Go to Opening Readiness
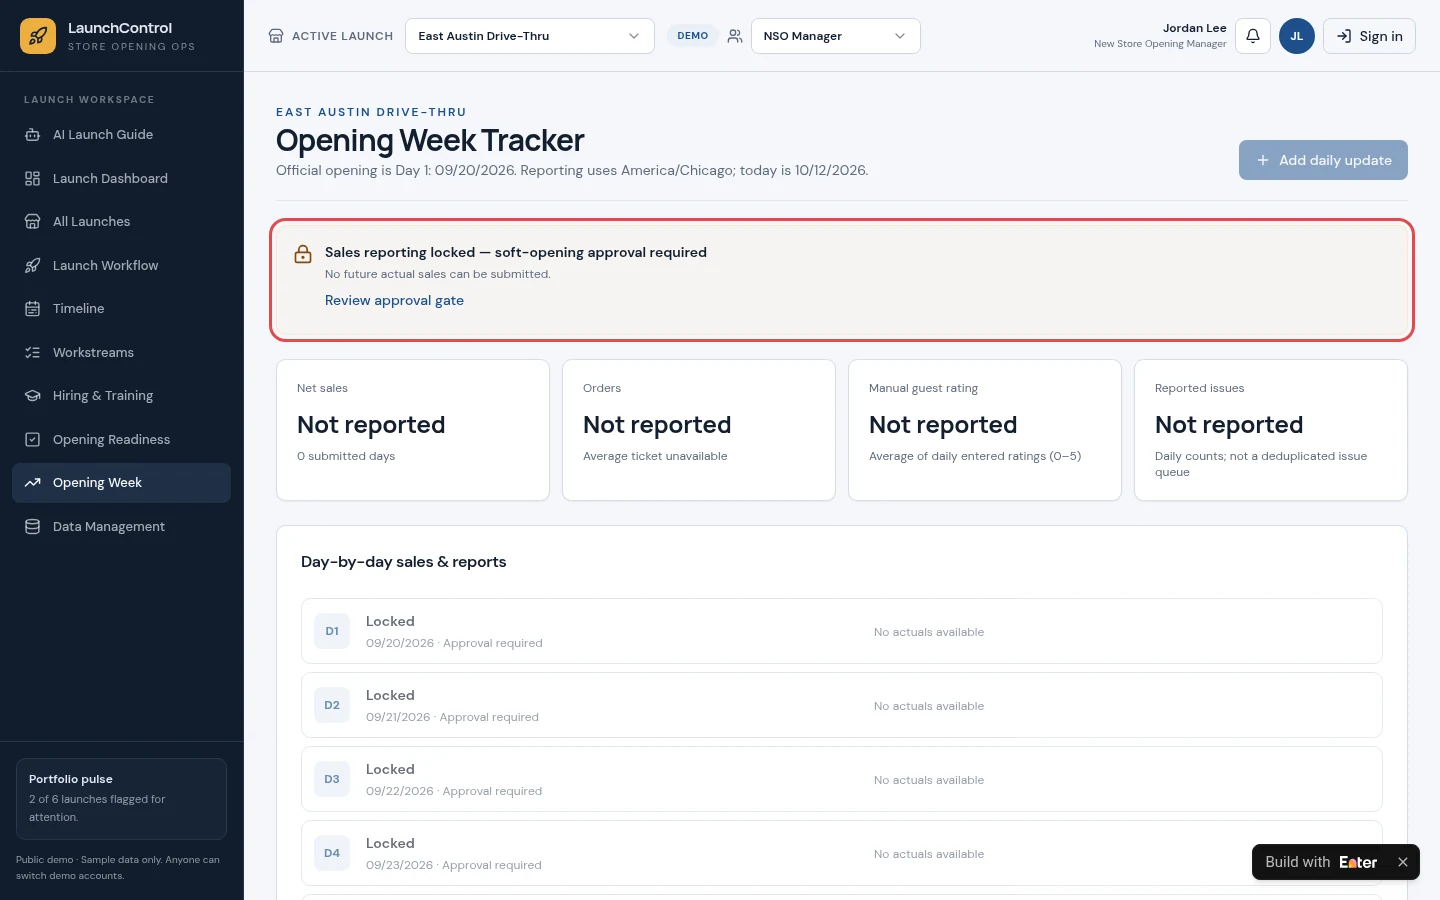 click(x=121, y=439)
